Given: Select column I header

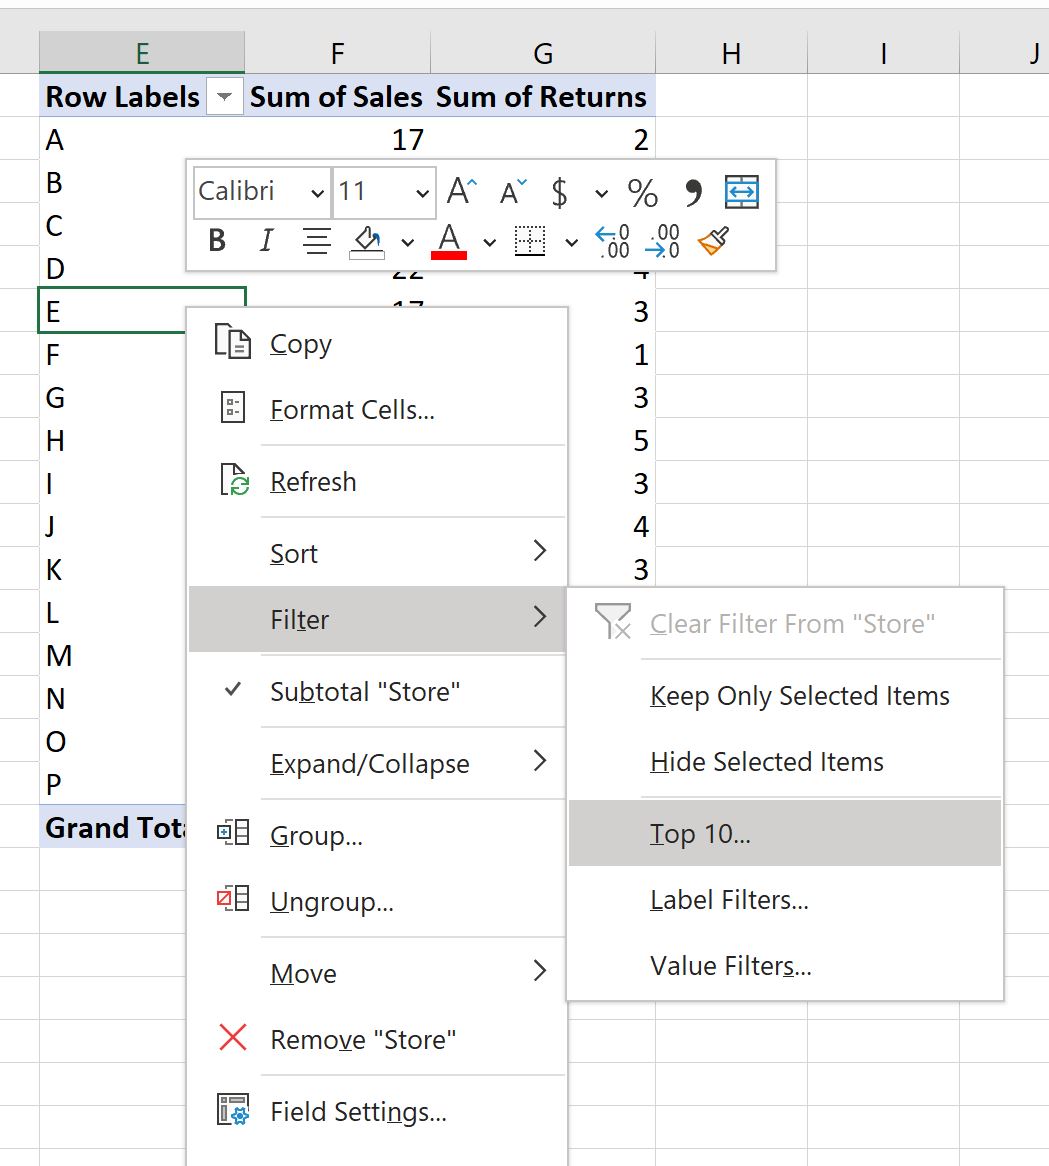Looking at the screenshot, I should pyautogui.click(x=883, y=53).
